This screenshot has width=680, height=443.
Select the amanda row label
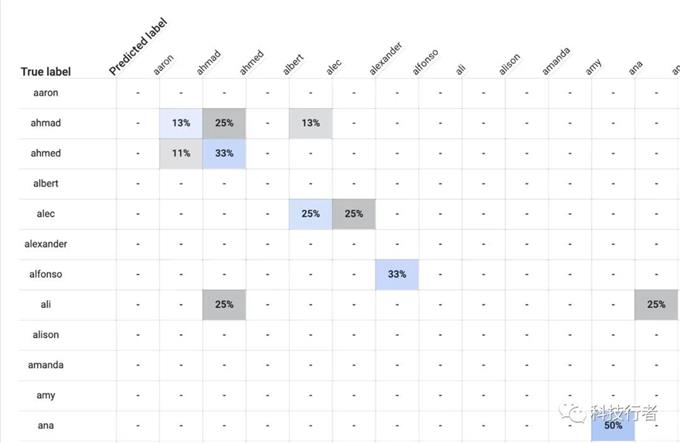click(x=46, y=365)
